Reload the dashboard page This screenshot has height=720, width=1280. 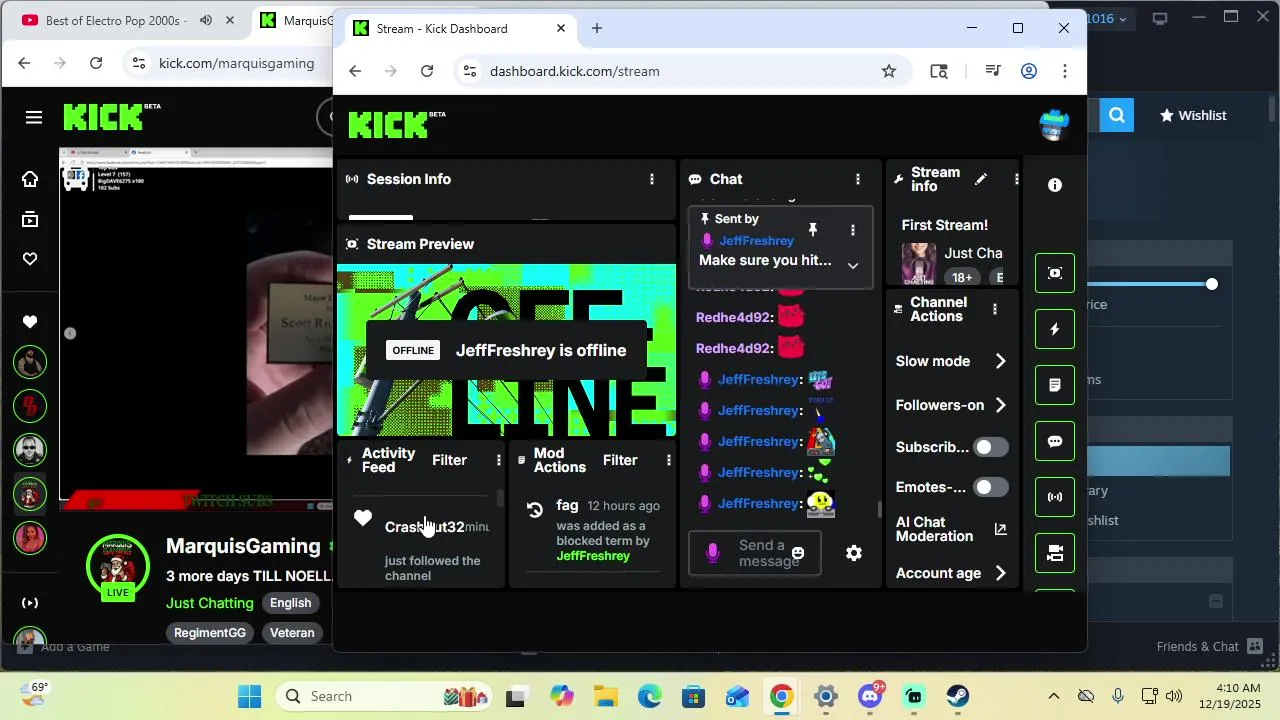pyautogui.click(x=427, y=71)
